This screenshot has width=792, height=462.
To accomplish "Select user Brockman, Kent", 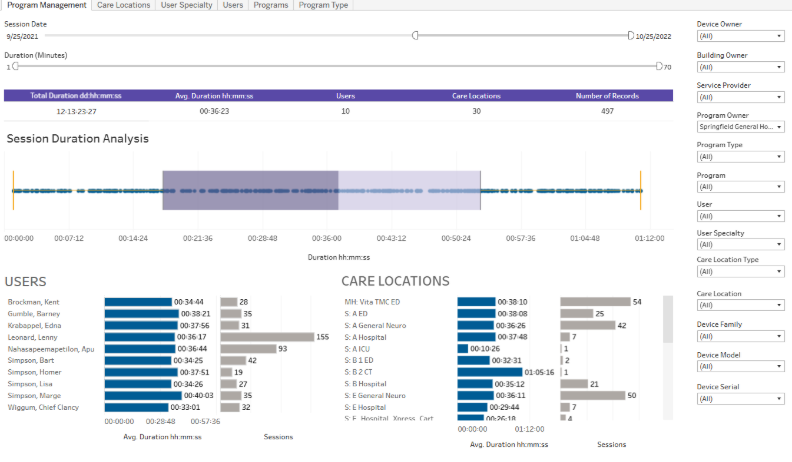I will click(33, 301).
